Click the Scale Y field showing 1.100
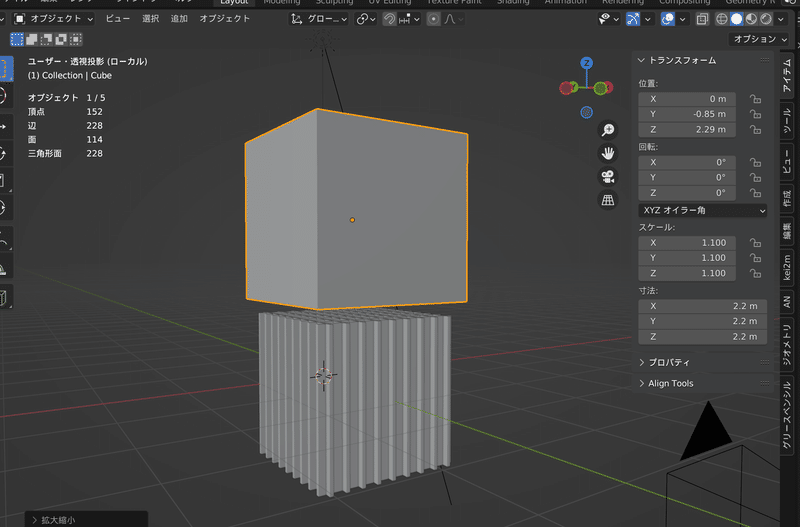The height and width of the screenshot is (527, 800). tap(687, 258)
